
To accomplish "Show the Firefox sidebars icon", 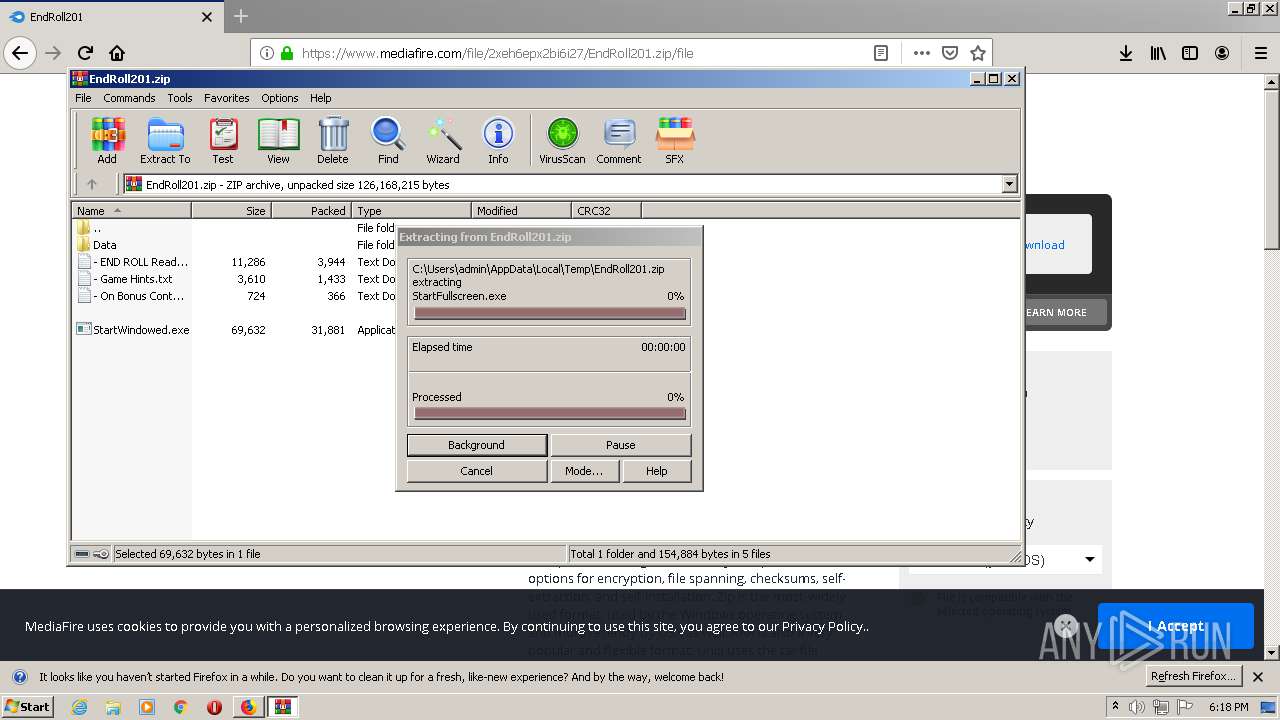I will (x=1190, y=53).
